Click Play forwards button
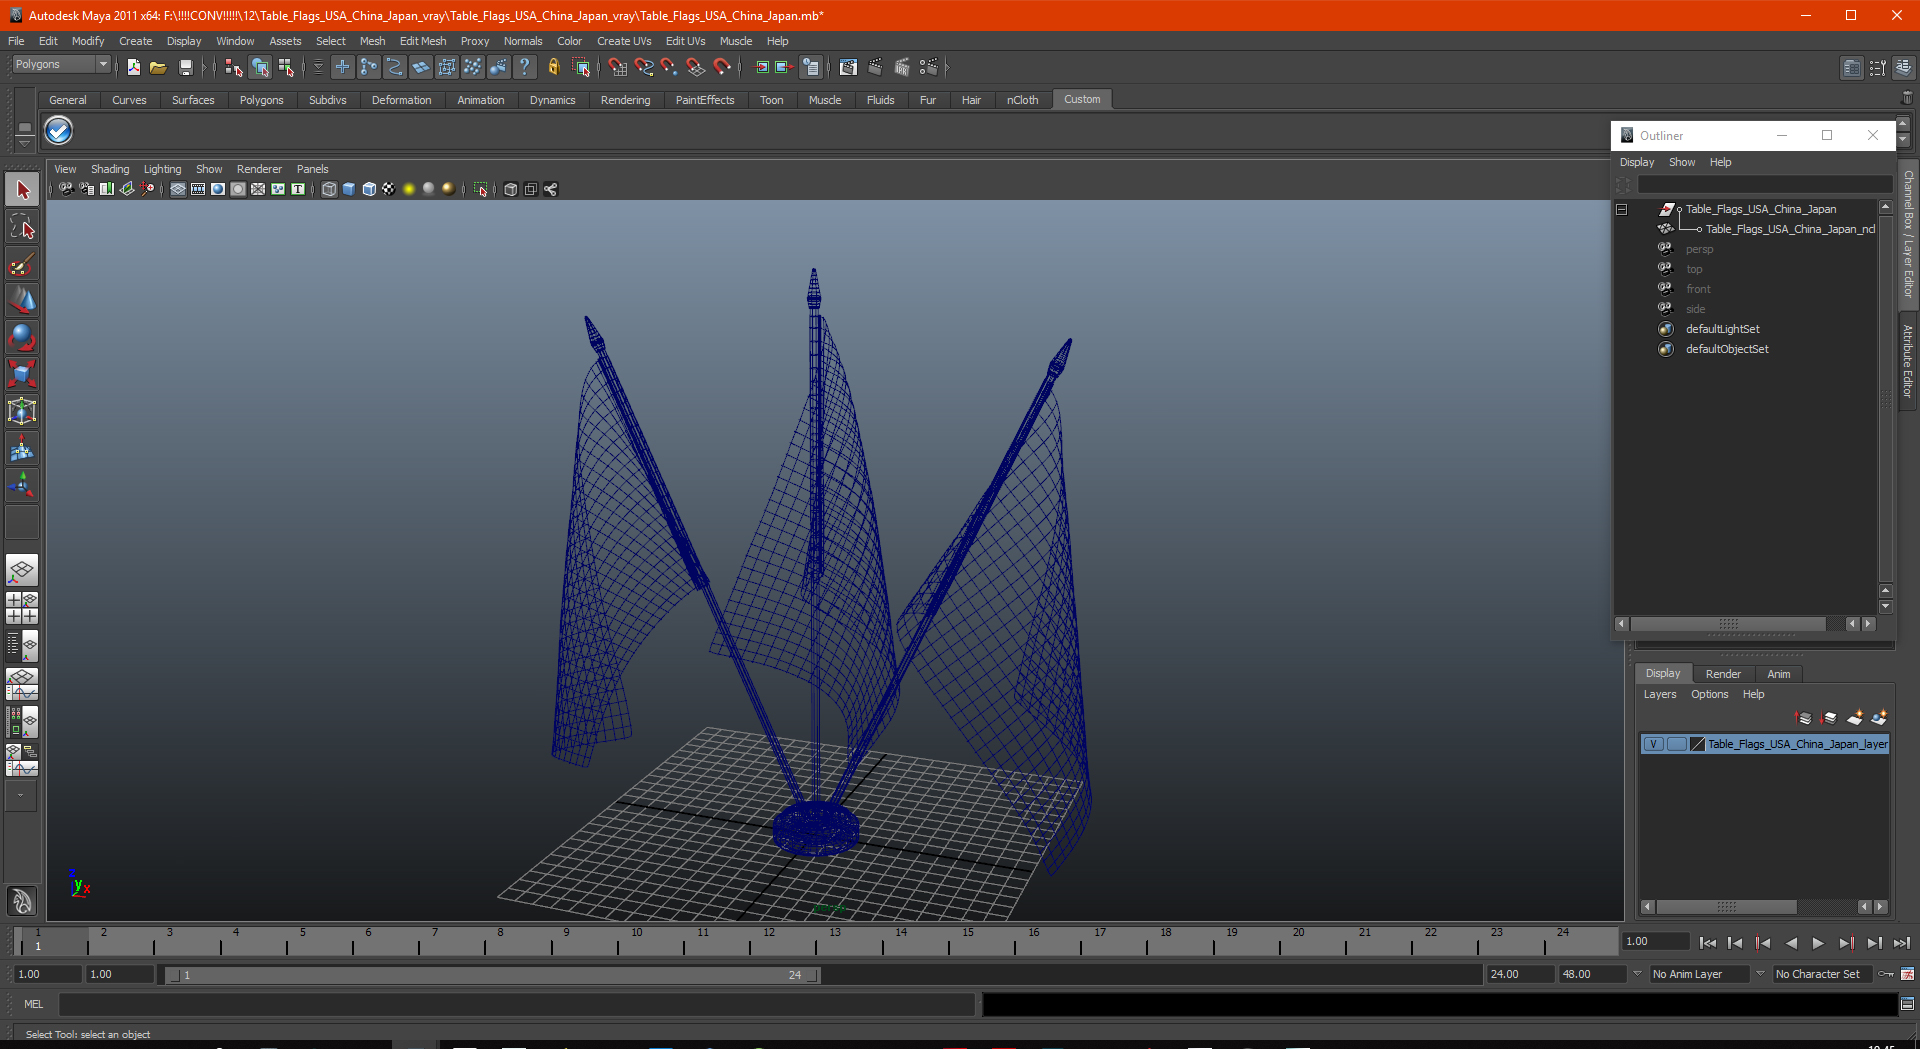Screen dimensions: 1920x1049 pyautogui.click(x=1818, y=943)
